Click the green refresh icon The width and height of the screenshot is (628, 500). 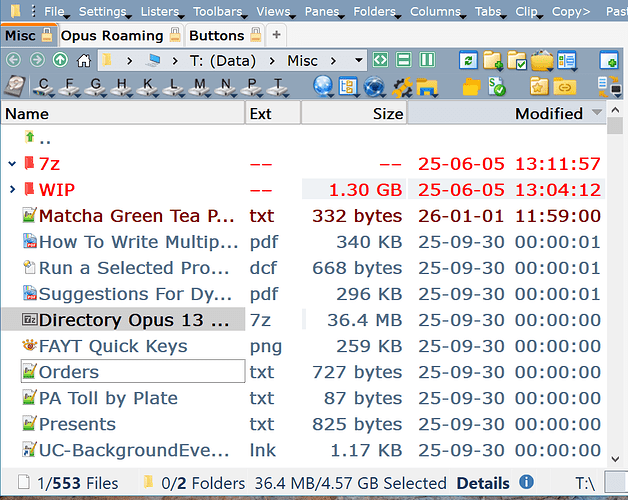pos(468,60)
